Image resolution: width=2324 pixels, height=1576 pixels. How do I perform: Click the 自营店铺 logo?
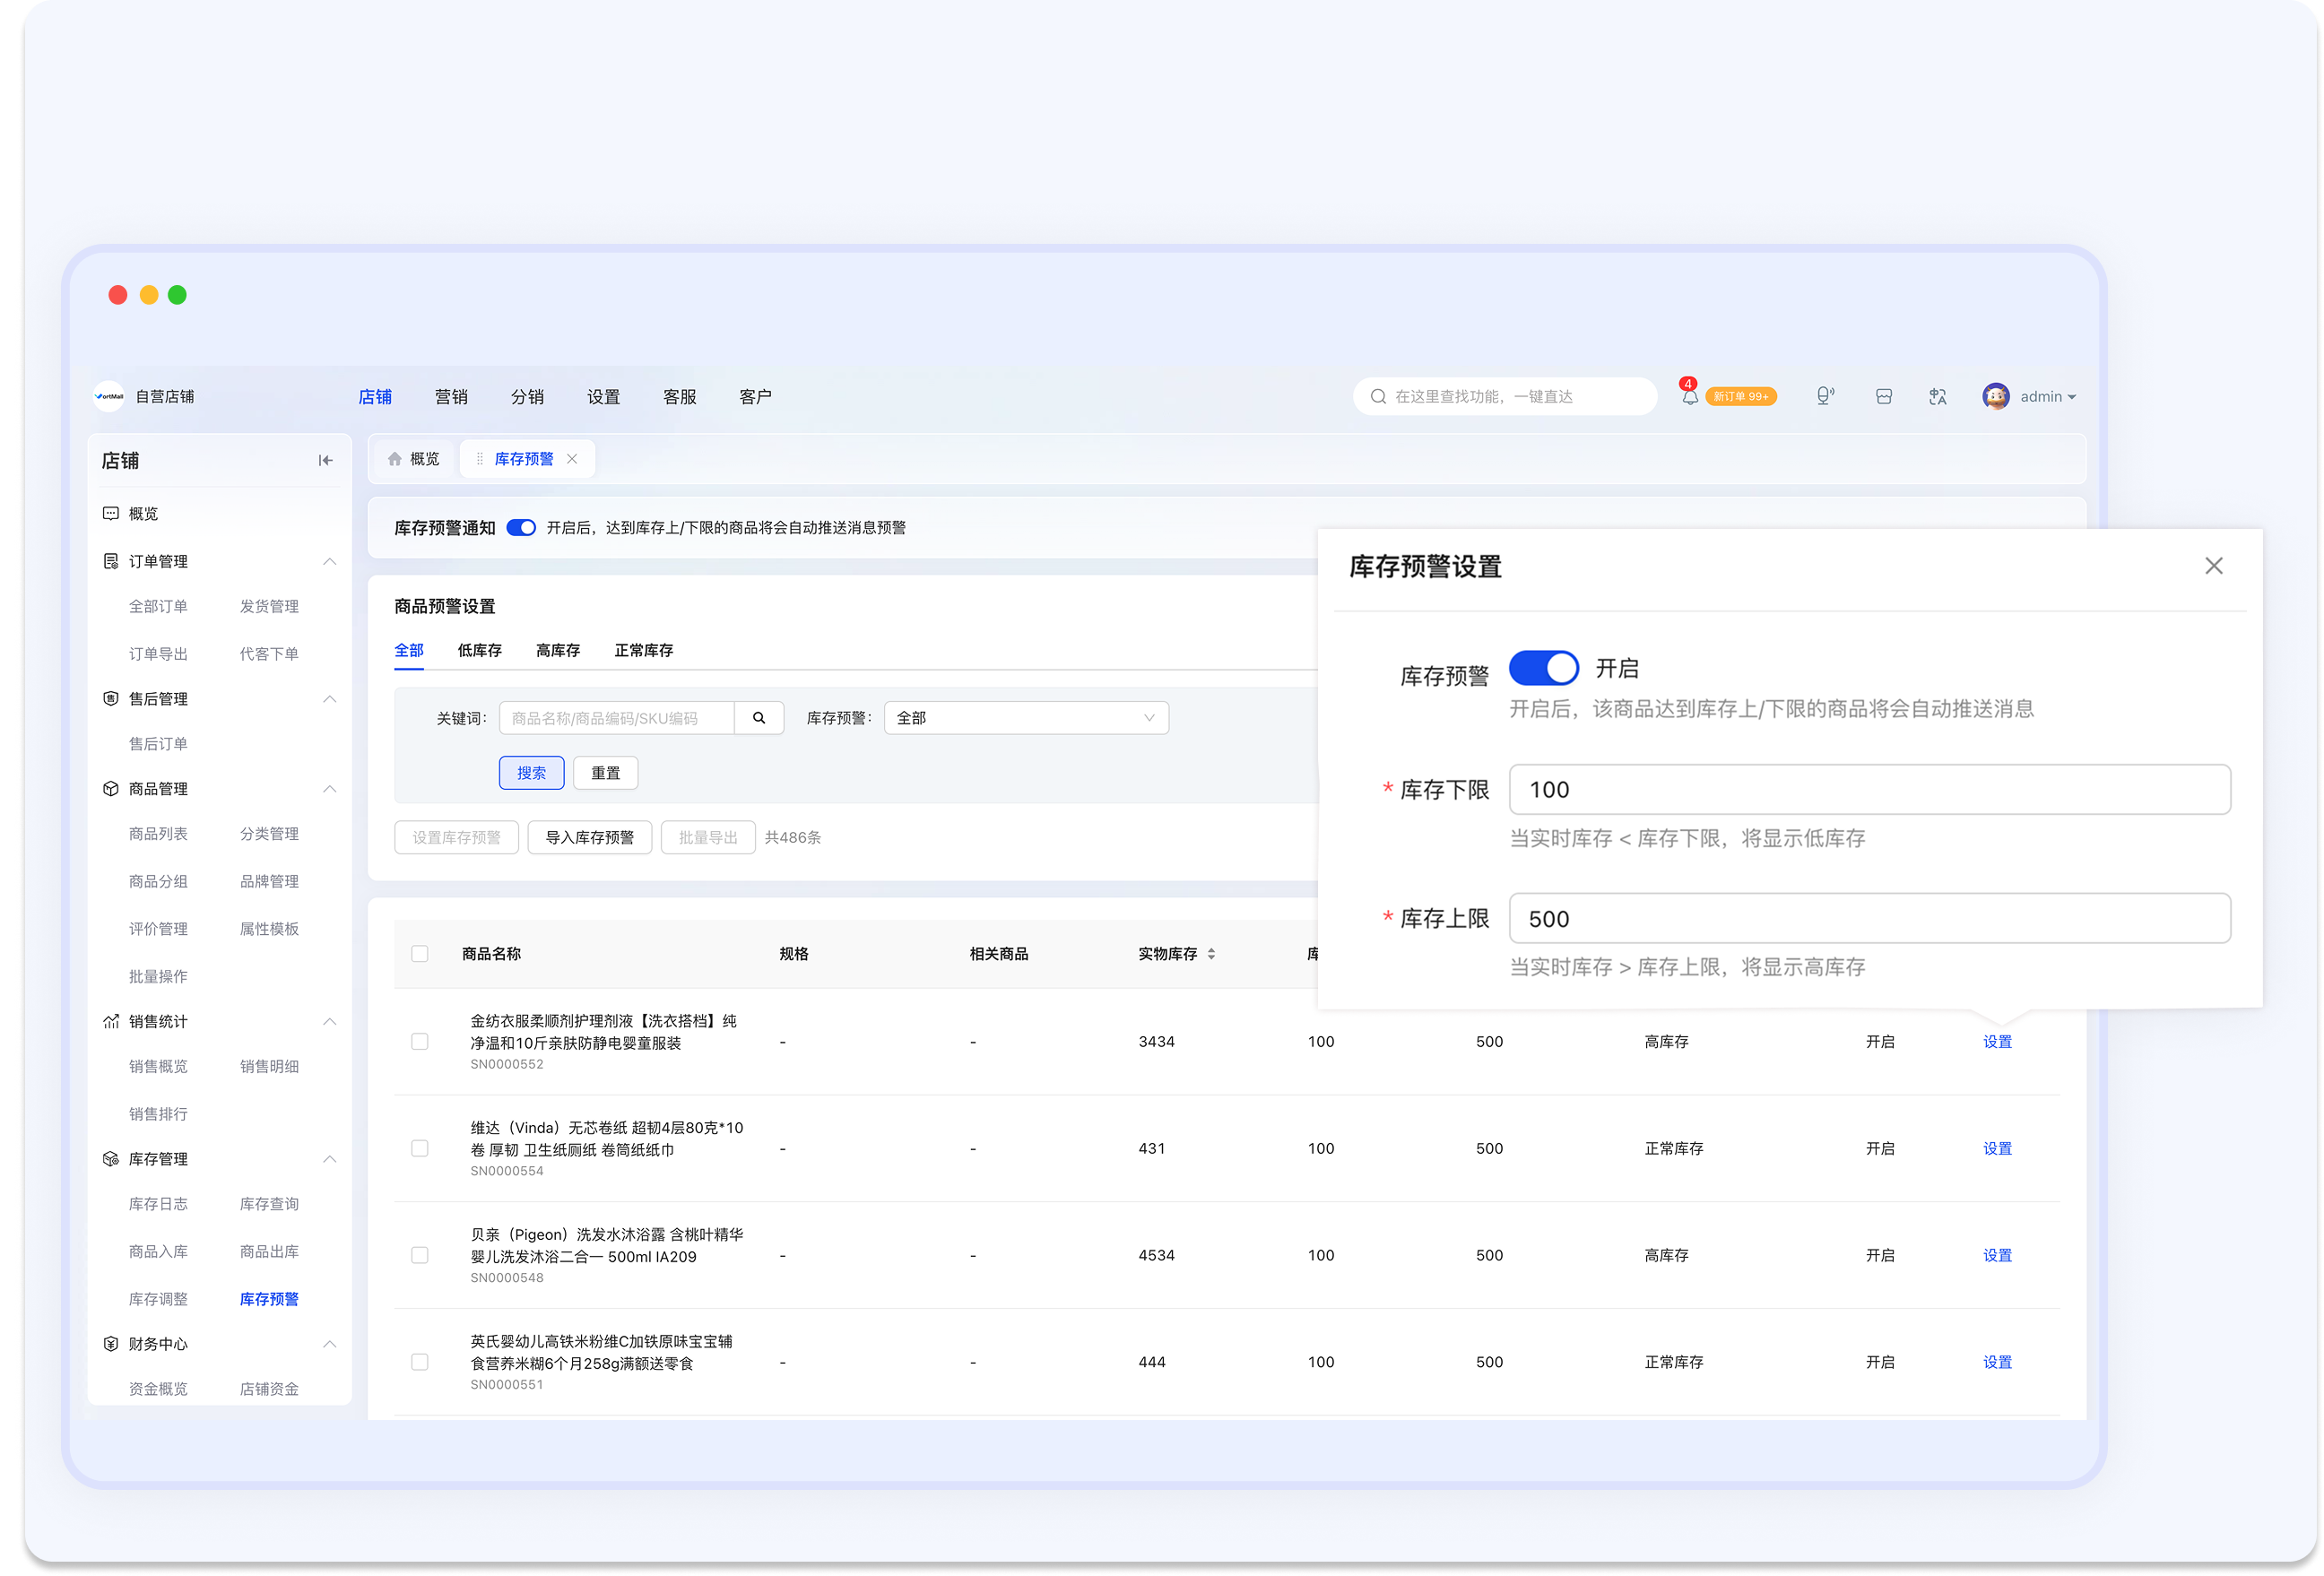pyautogui.click(x=109, y=396)
